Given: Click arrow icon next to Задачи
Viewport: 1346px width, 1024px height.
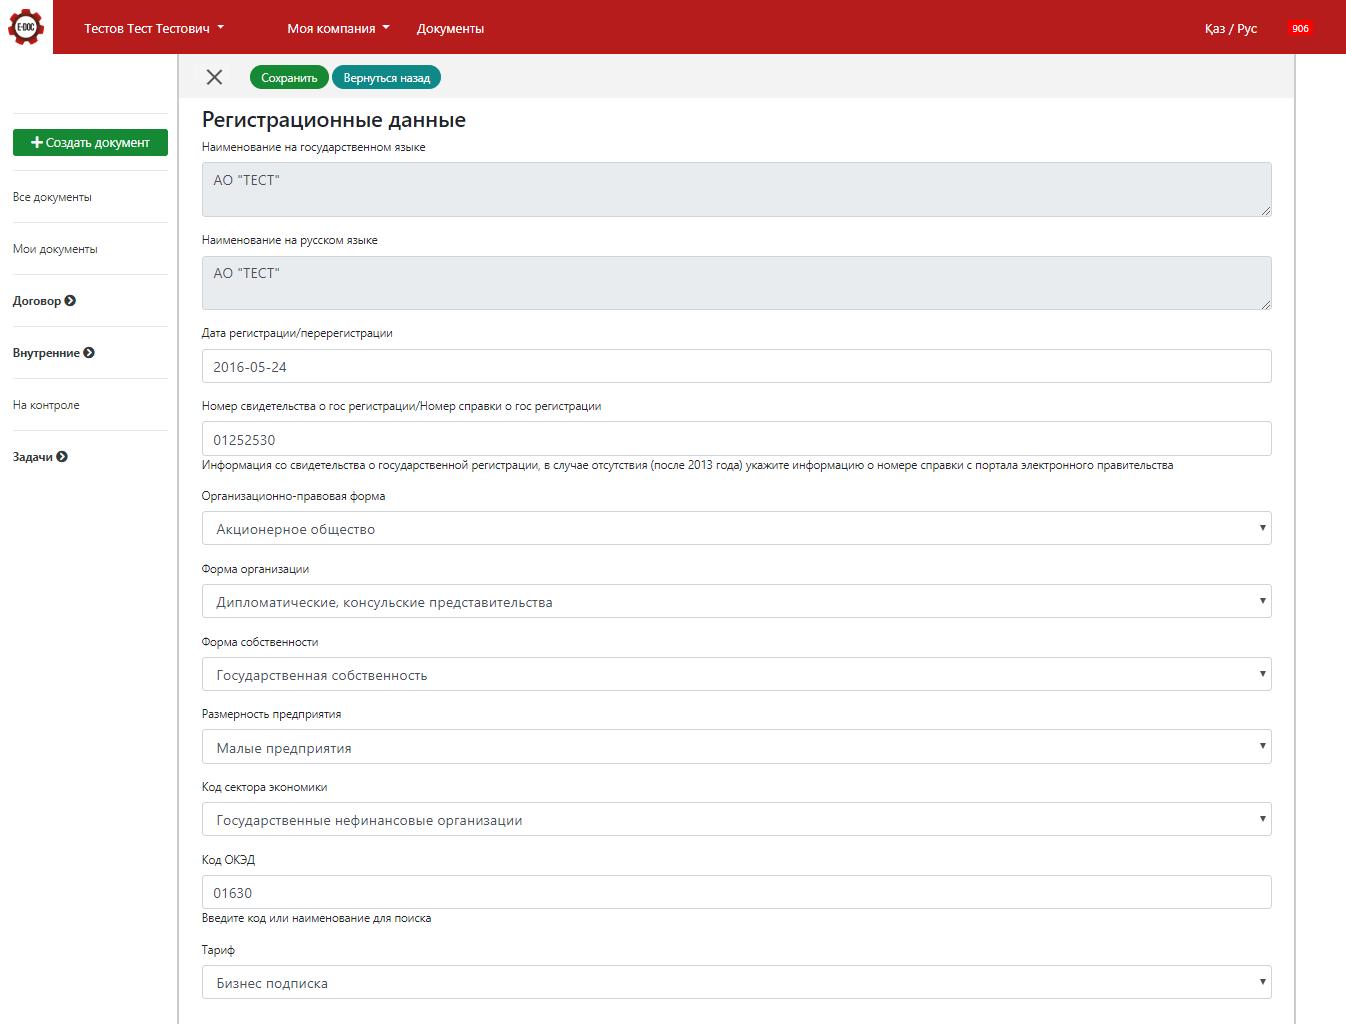Looking at the screenshot, I should click(x=62, y=457).
